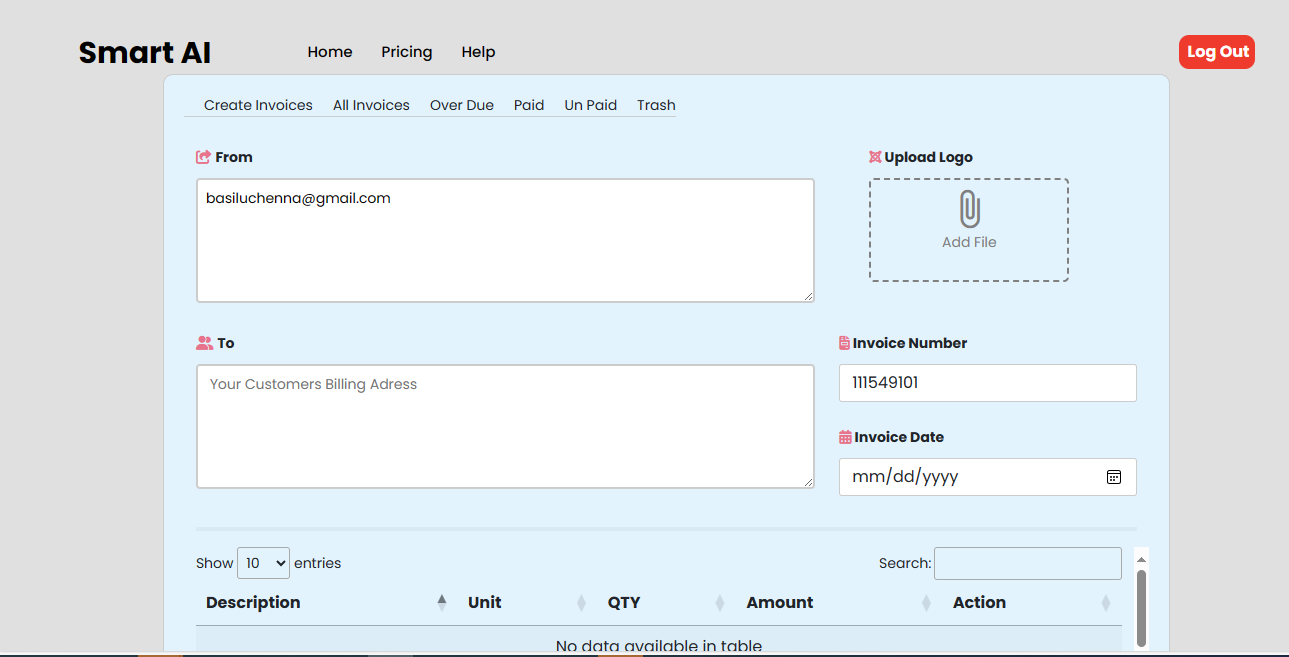Click the Amount column header
This screenshot has width=1289, height=657.
pyautogui.click(x=840, y=602)
